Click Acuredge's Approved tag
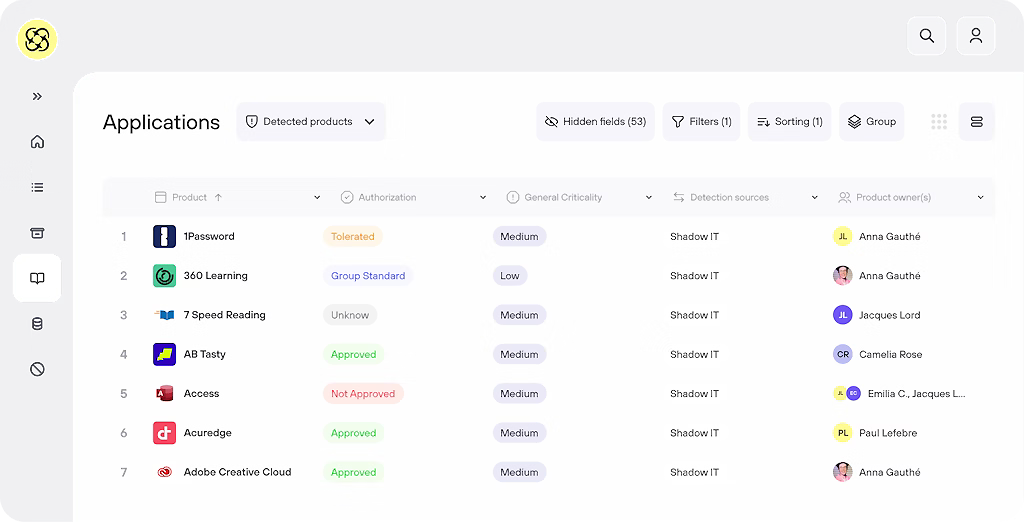The height and width of the screenshot is (522, 1024). (353, 432)
